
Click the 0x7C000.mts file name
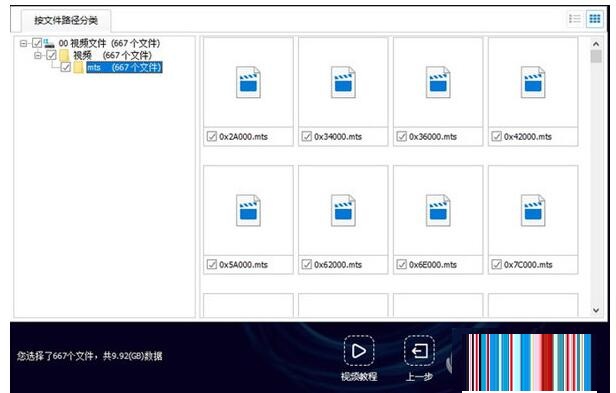[x=528, y=265]
